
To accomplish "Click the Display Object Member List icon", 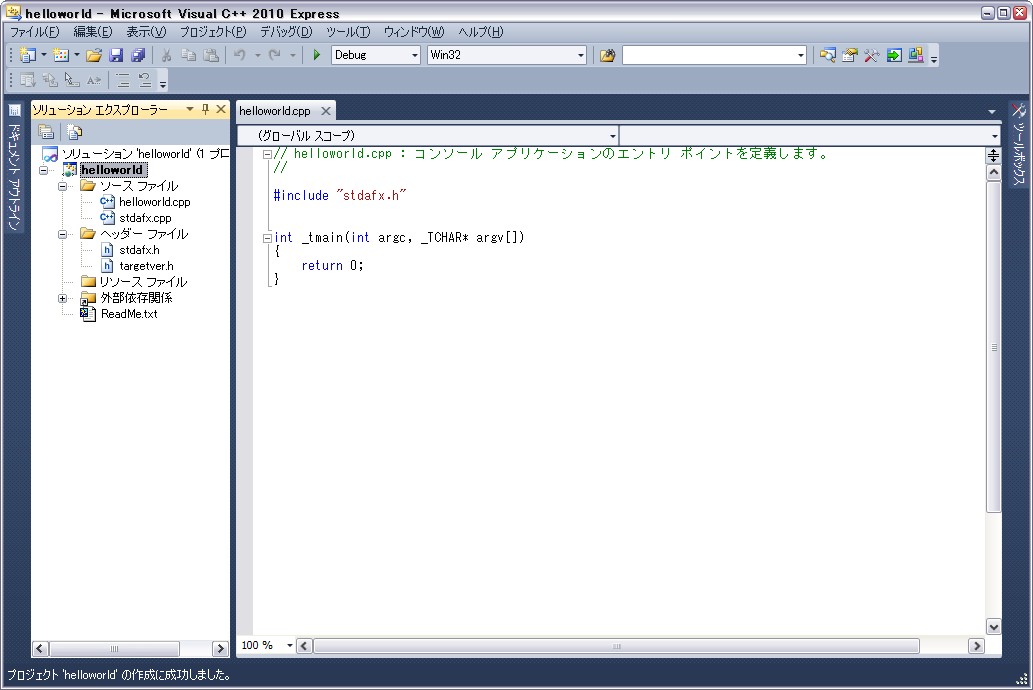I will tap(28, 80).
